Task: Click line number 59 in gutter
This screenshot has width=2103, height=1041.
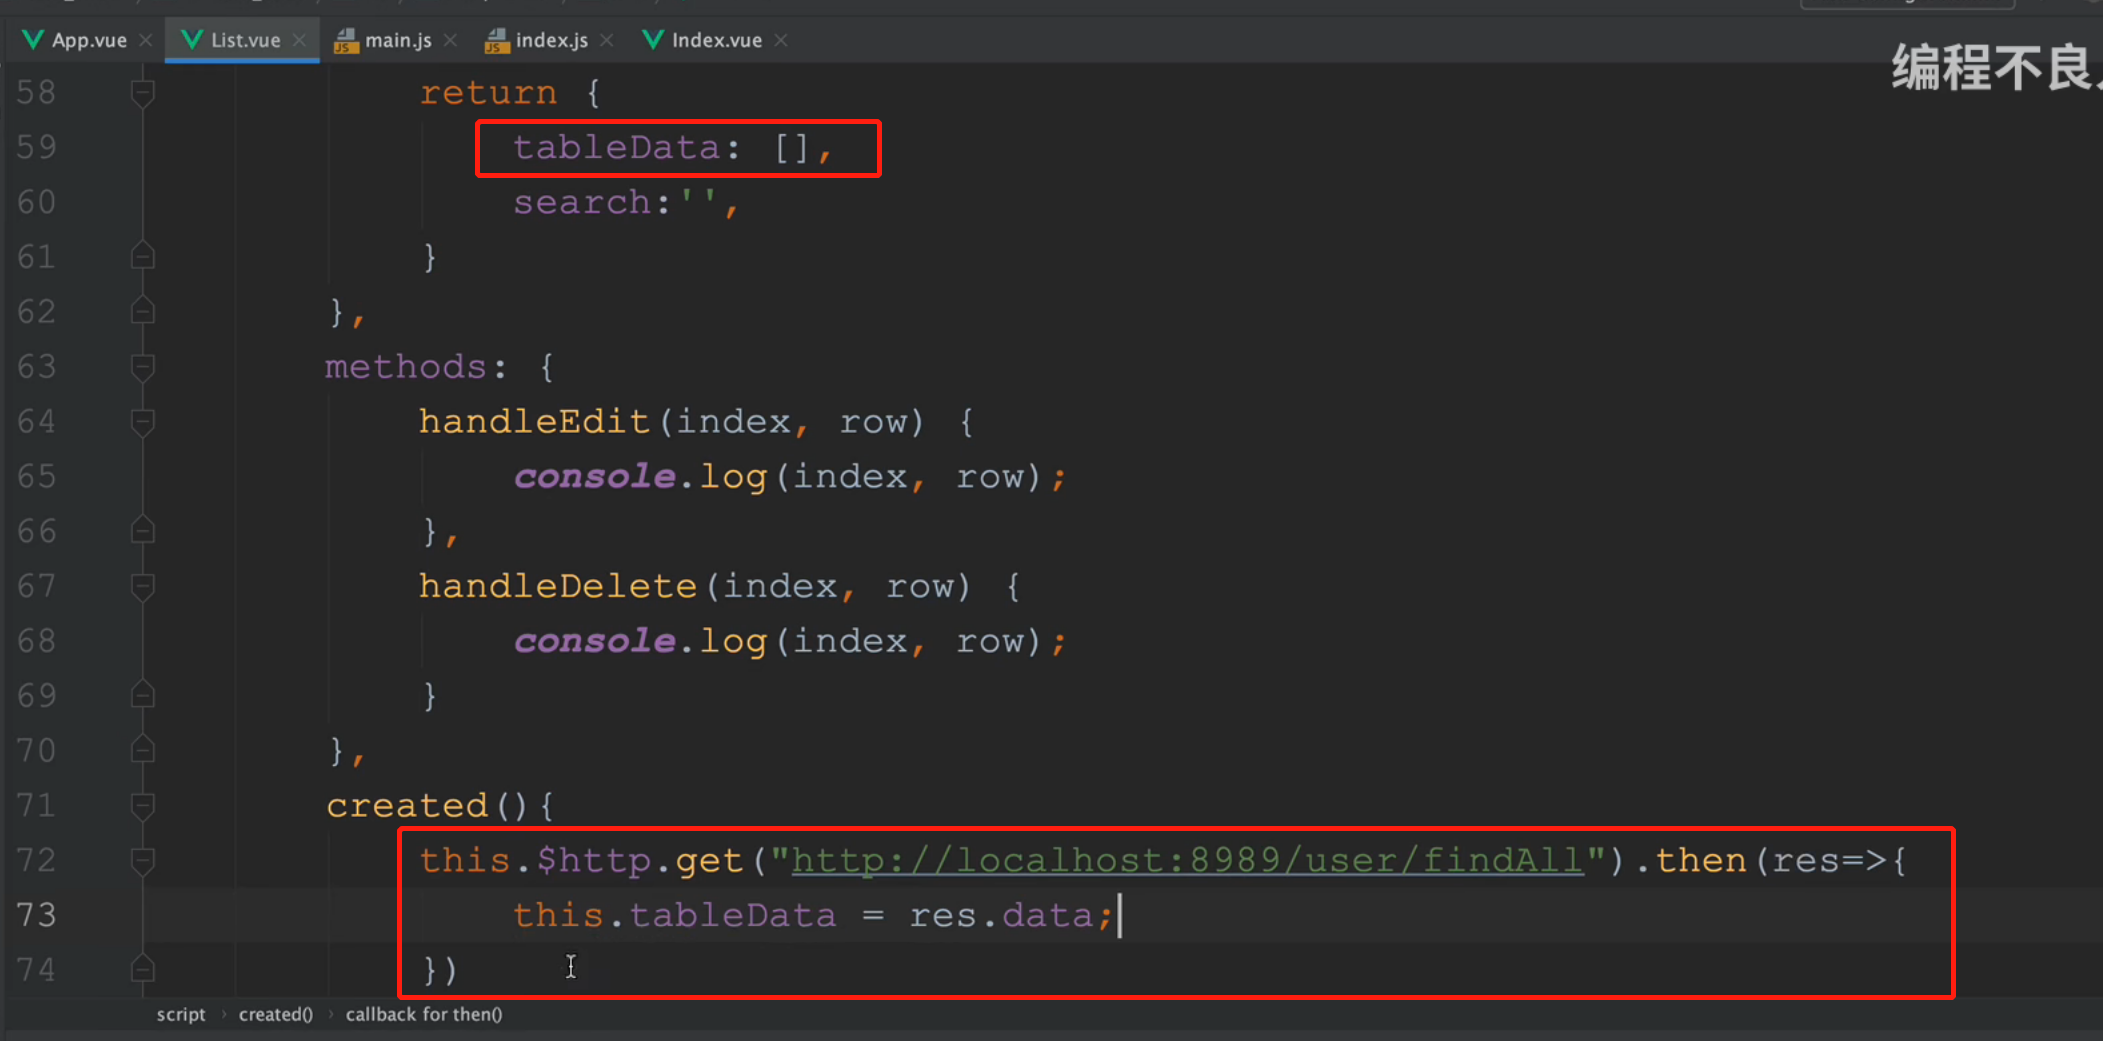Action: pyautogui.click(x=37, y=147)
